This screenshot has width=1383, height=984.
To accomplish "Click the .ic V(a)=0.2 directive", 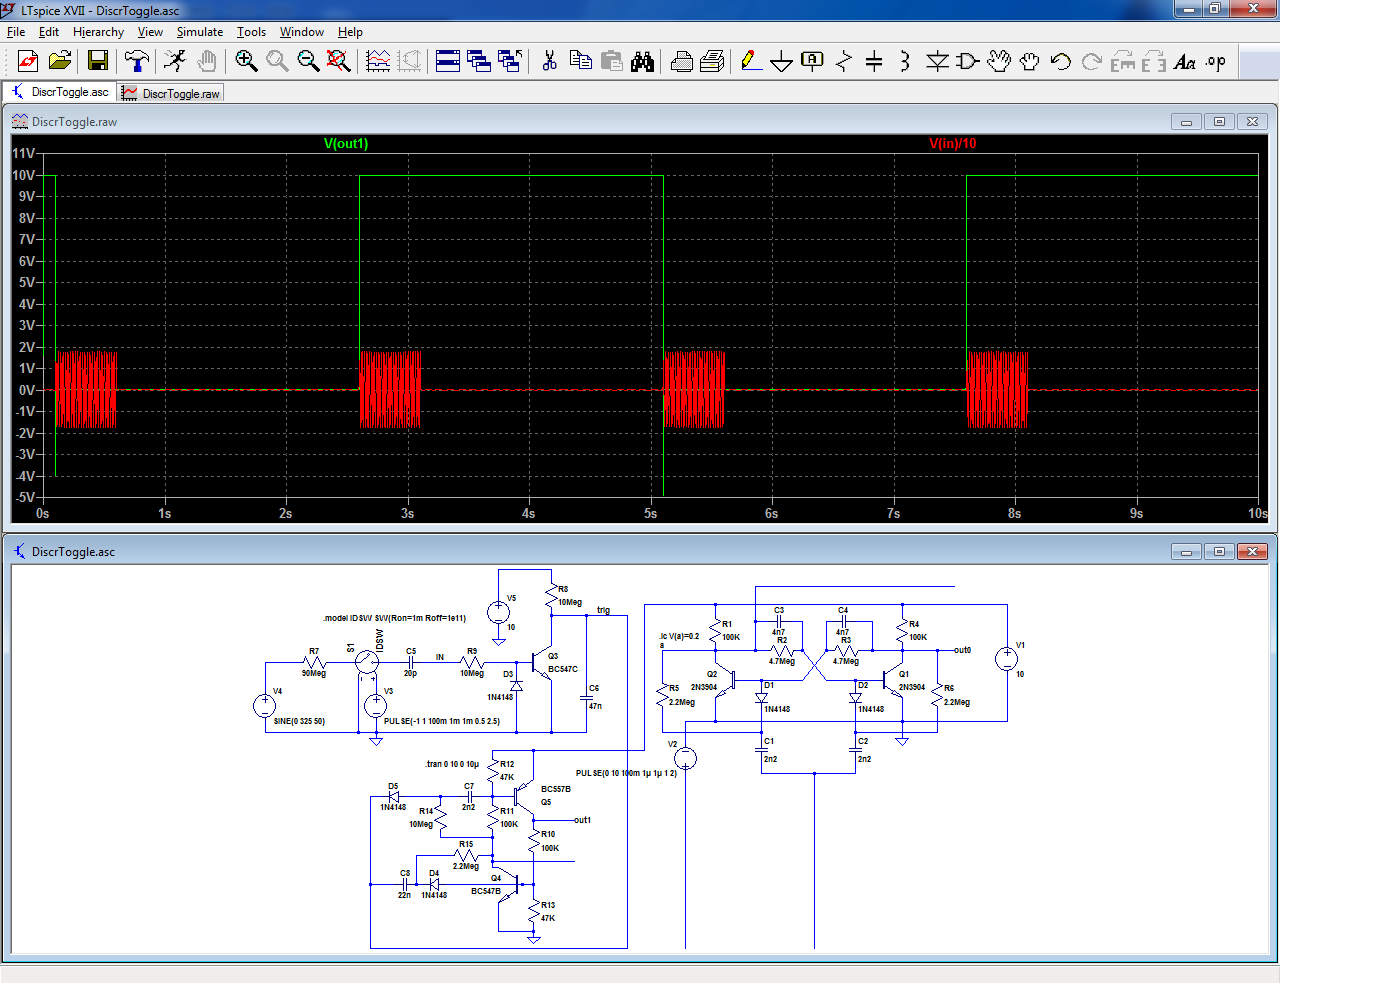I will (x=680, y=636).
